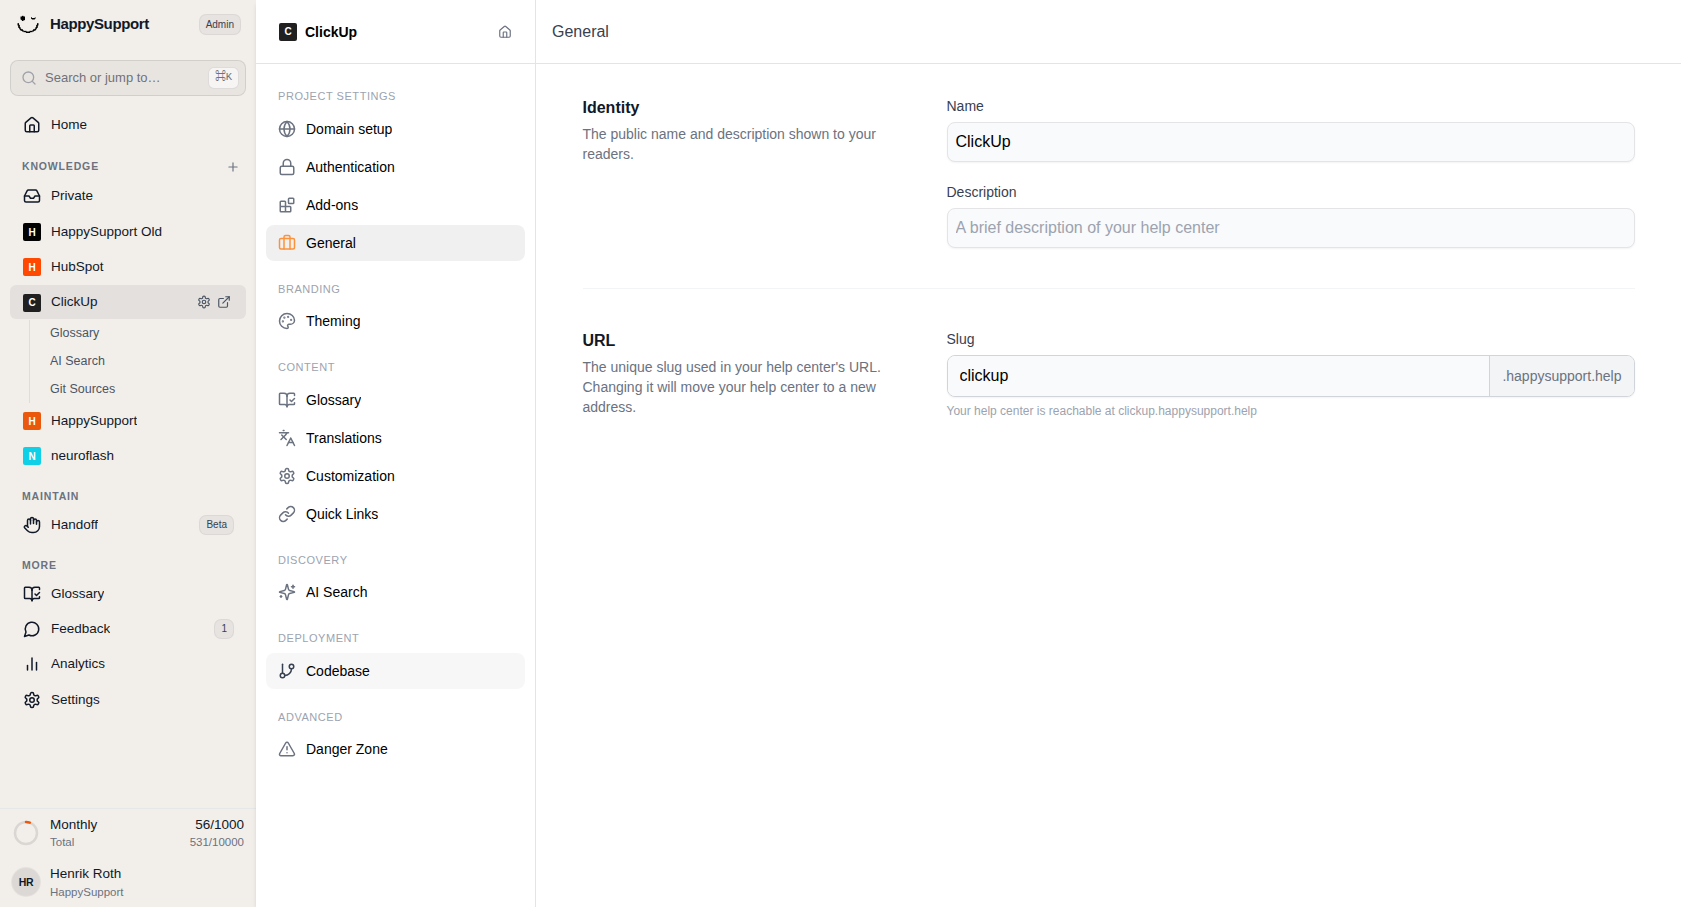The image size is (1681, 907).
Task: Open Glossary under ClickUp in sidebar
Action: (x=75, y=333)
